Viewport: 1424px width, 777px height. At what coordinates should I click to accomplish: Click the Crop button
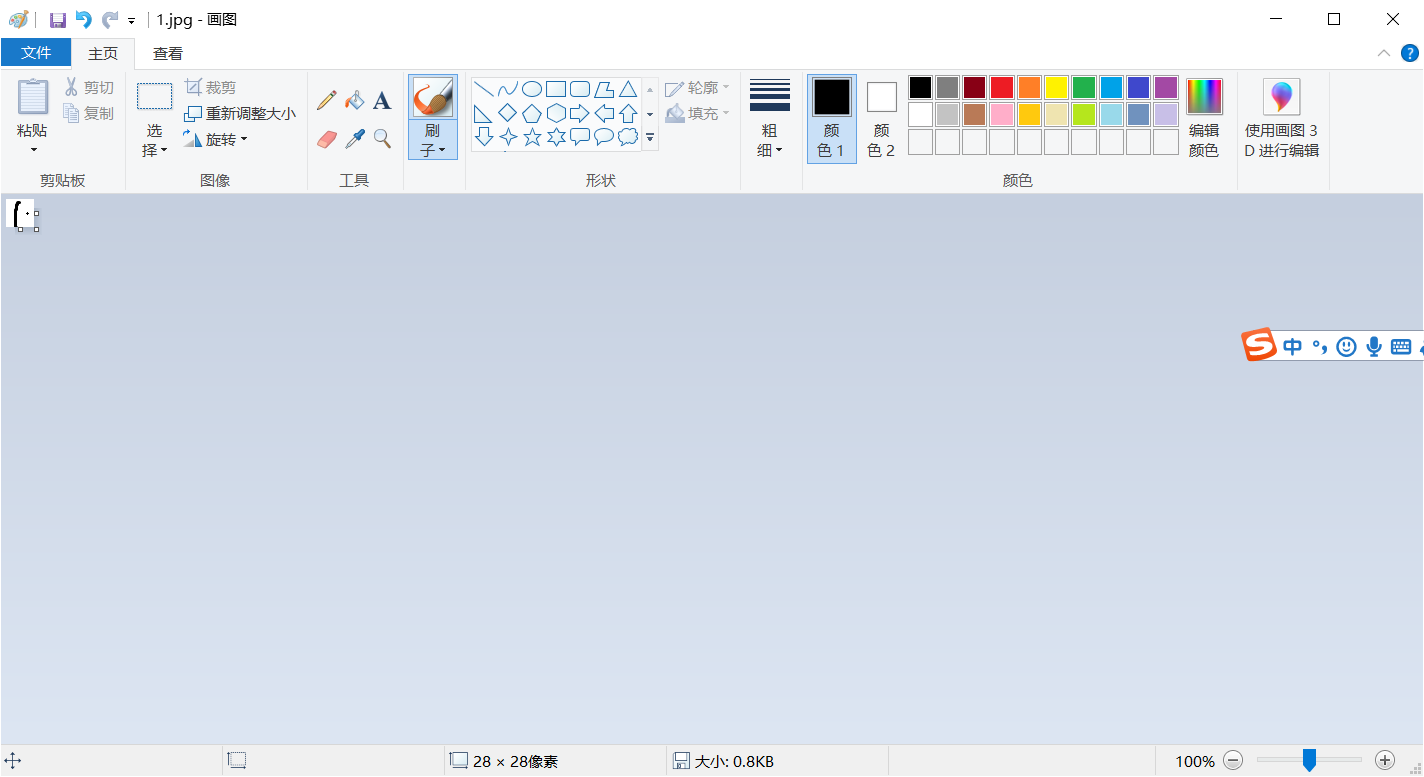pyautogui.click(x=211, y=87)
